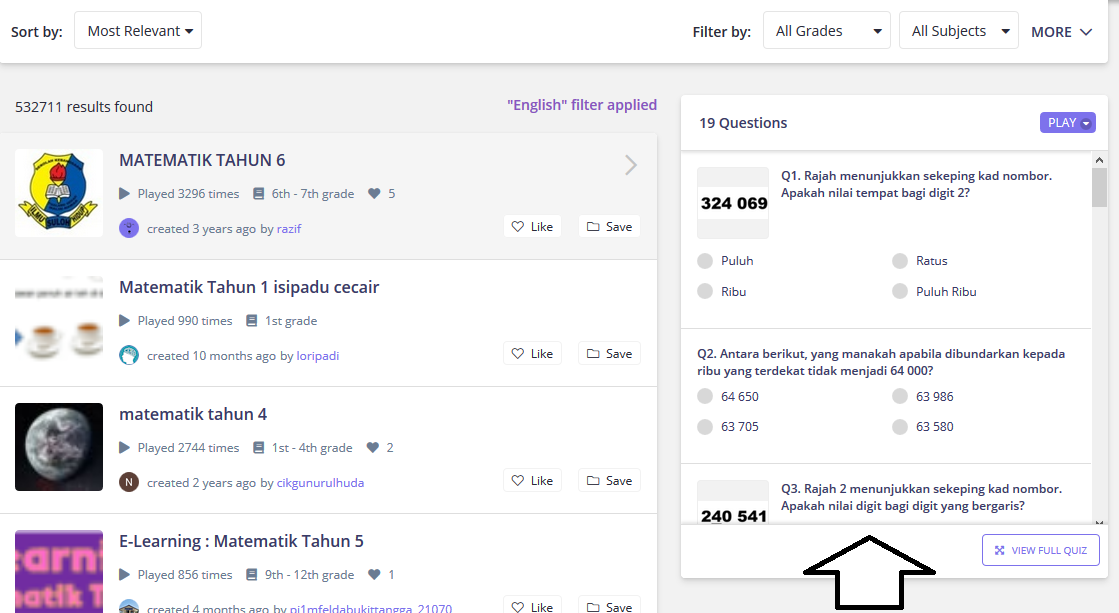
Task: Save the MATEMATIK TAHUN 6 quiz
Action: 609,226
